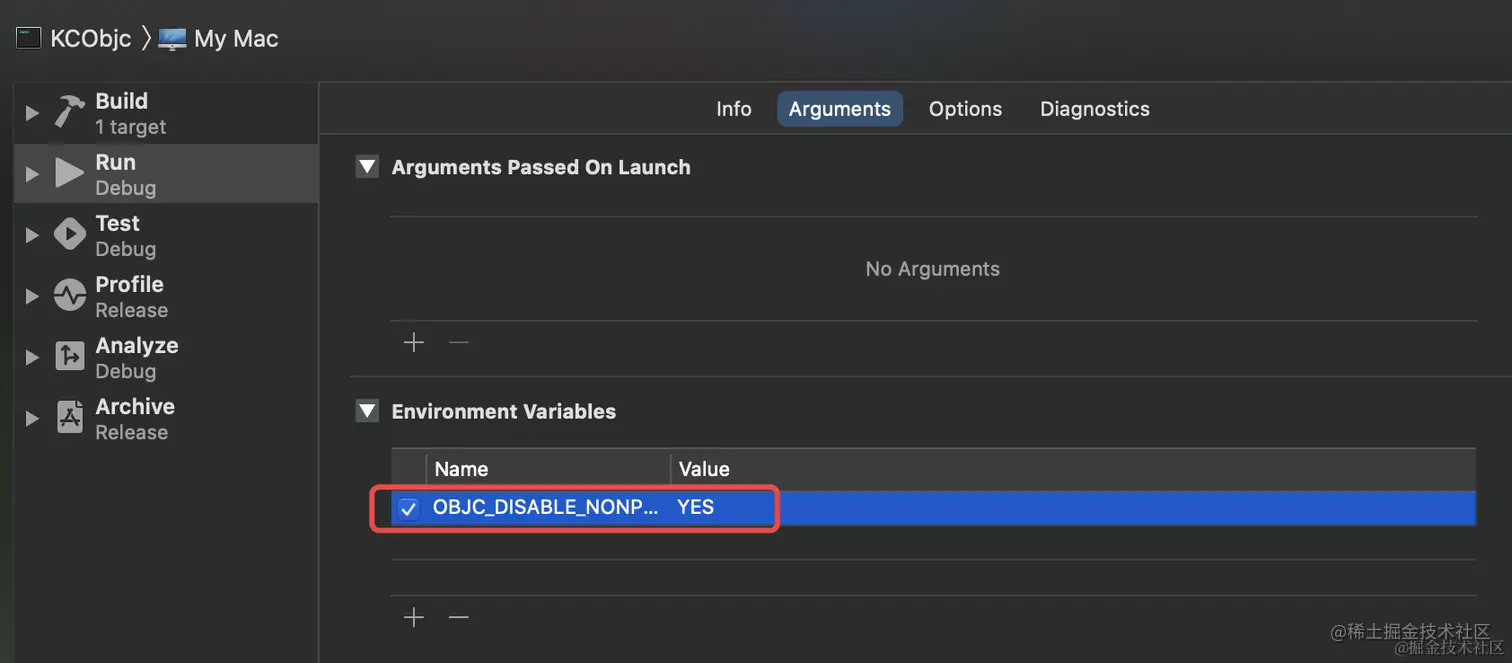This screenshot has width=1512, height=663.
Task: Click the Profile instruments icon
Action: click(70, 295)
